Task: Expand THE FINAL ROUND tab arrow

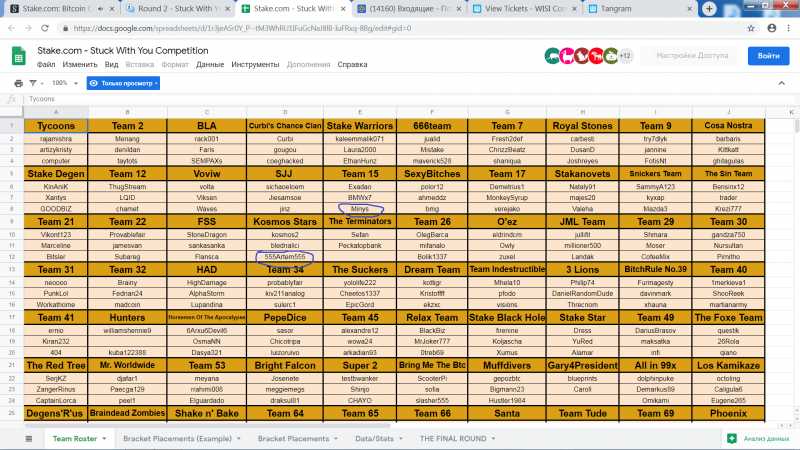Action: (x=493, y=439)
